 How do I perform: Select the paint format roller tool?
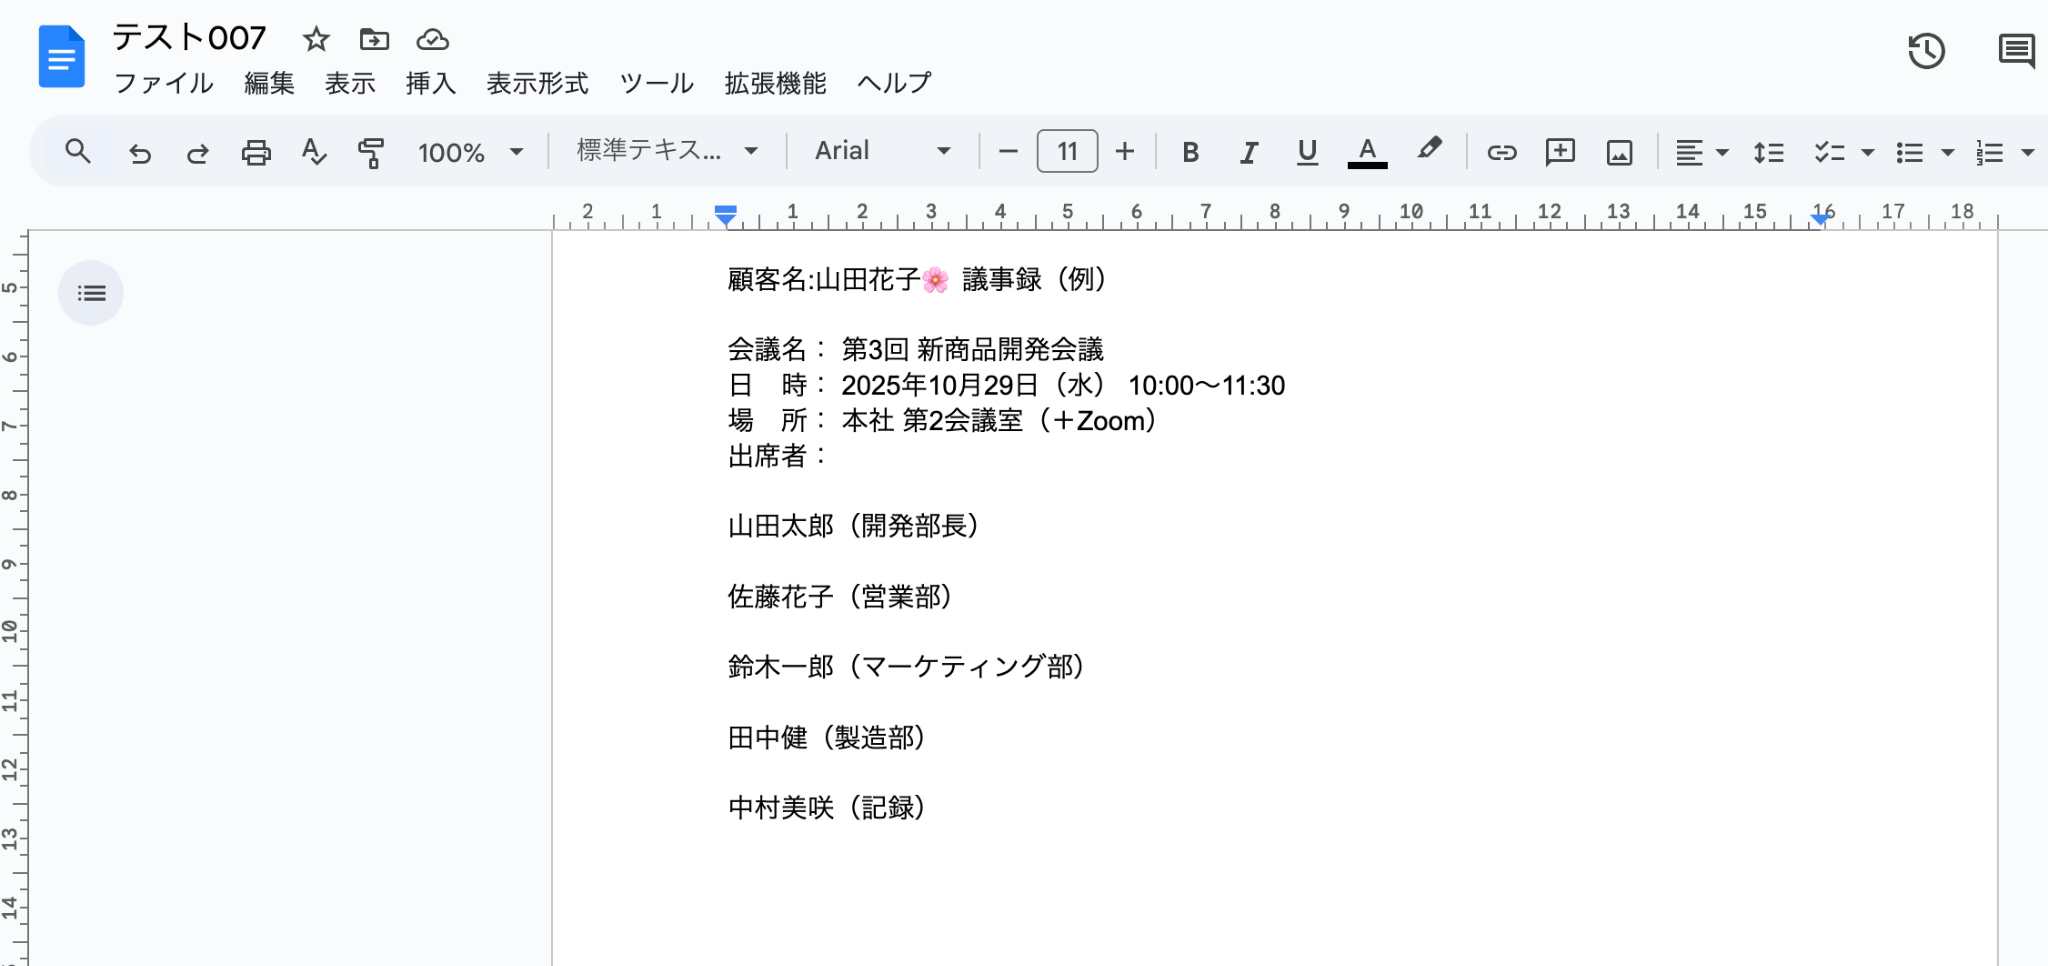click(371, 152)
